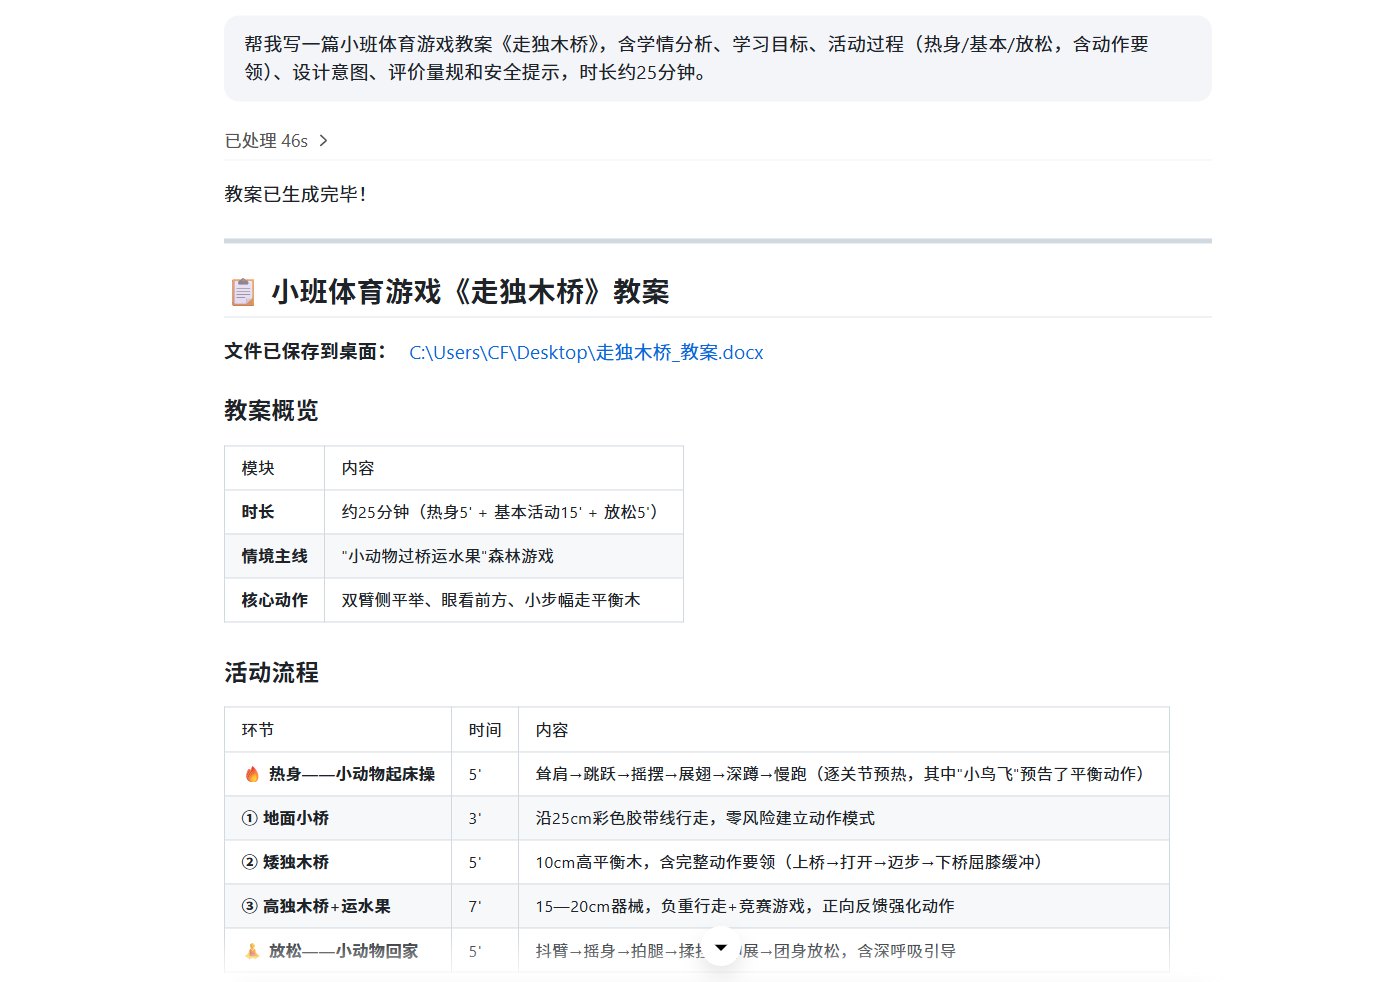Click the 核心动作 cell

275,600
